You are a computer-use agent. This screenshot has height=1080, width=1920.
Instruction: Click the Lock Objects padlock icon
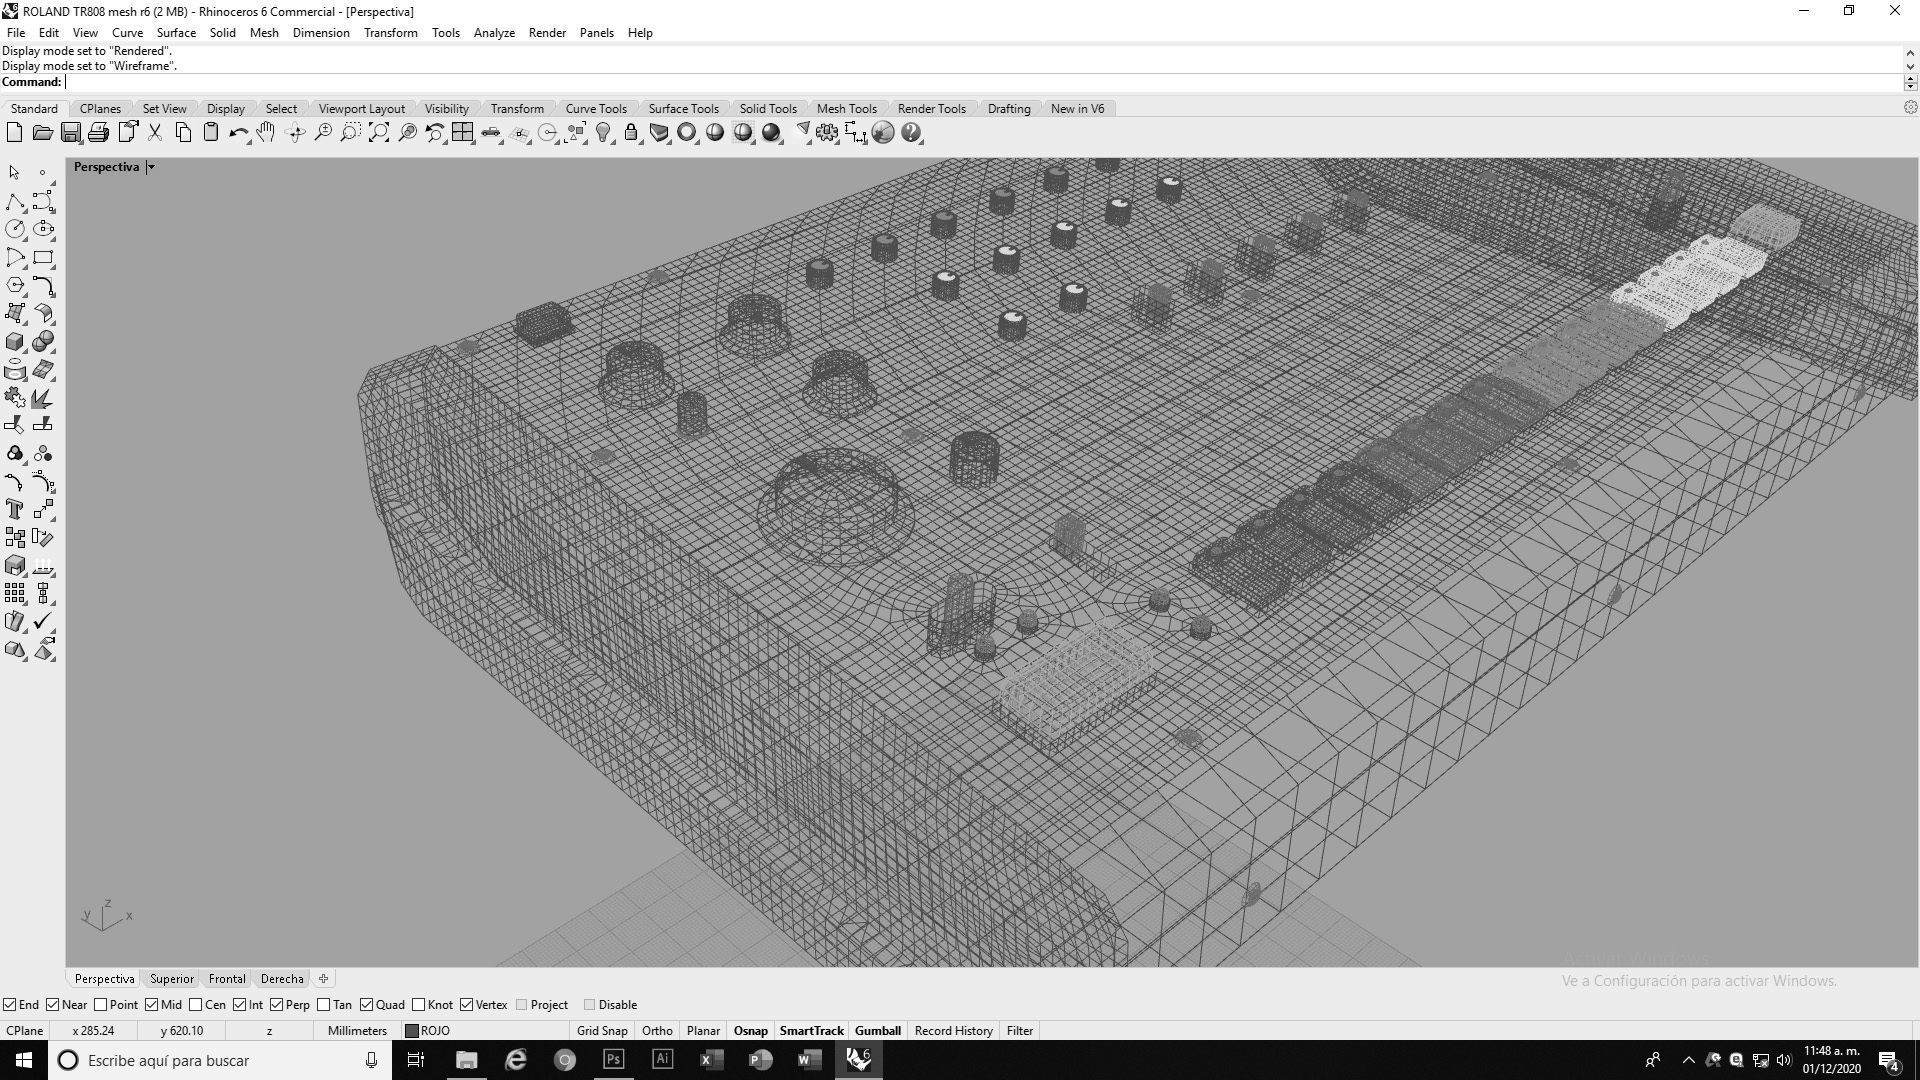[x=631, y=133]
